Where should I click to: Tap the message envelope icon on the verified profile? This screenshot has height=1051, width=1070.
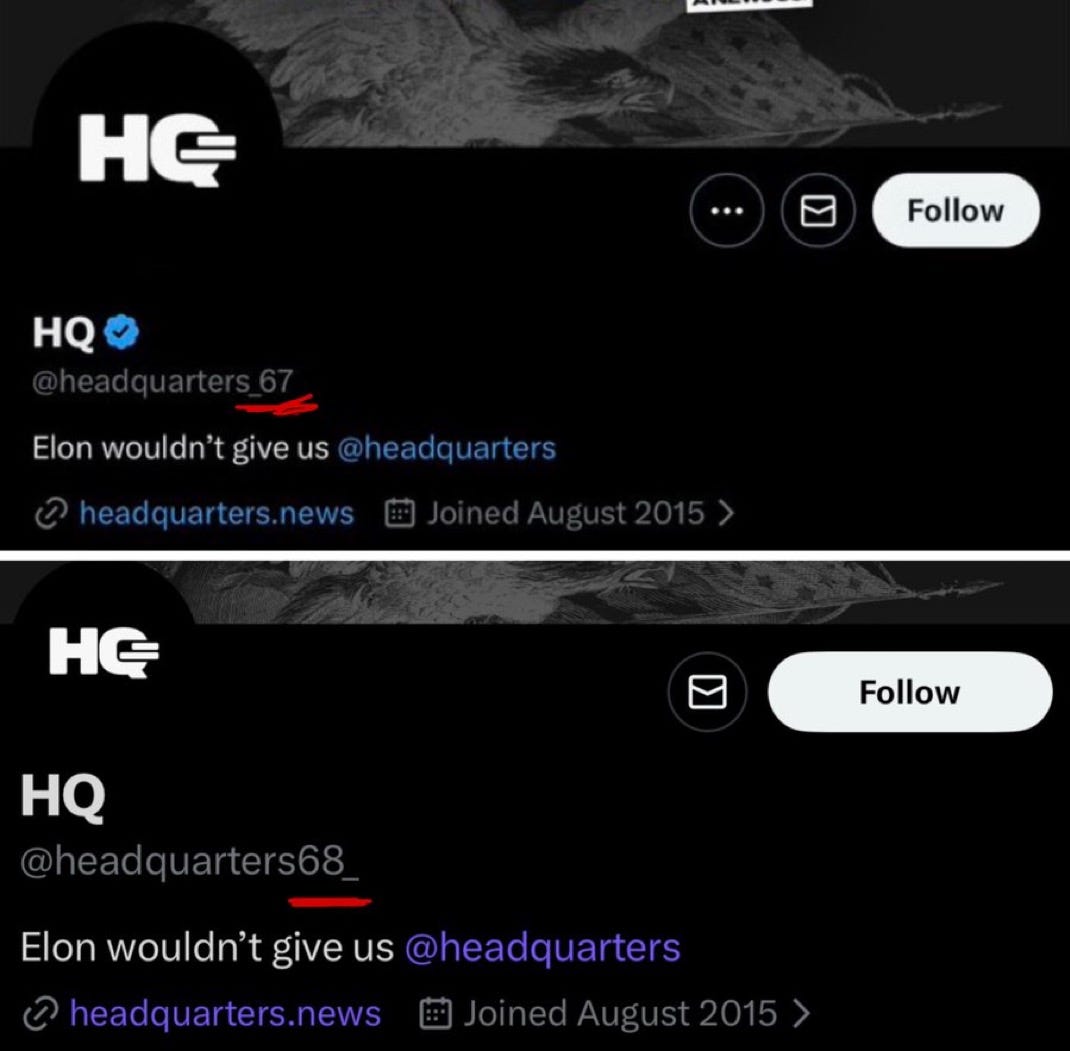(x=818, y=210)
